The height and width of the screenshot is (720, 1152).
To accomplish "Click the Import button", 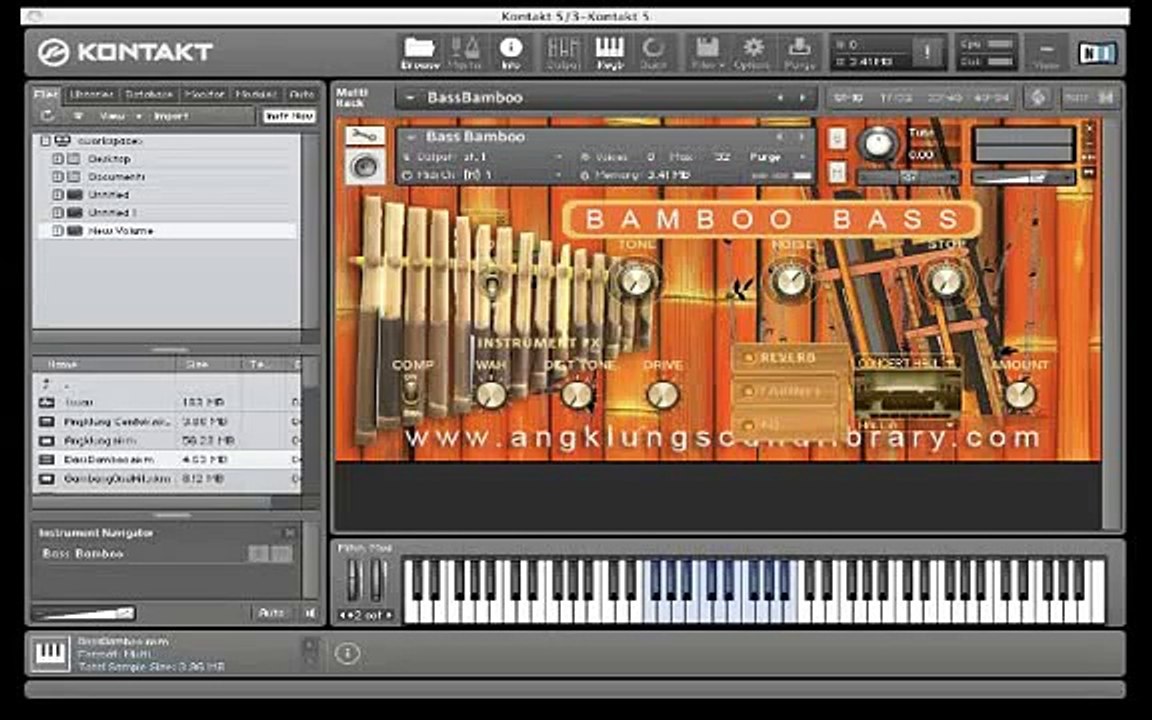I will pos(171,116).
